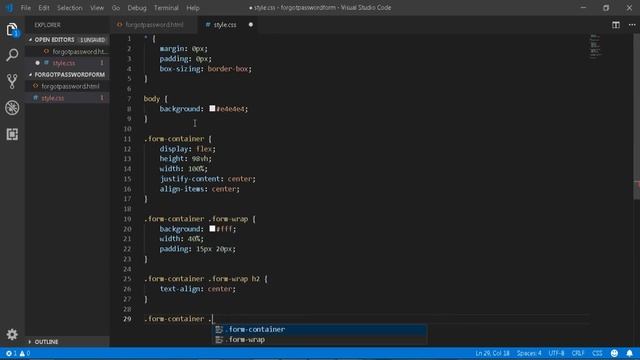Click the #e4e4e4 color swatch
640x360 pixels.
212,109
